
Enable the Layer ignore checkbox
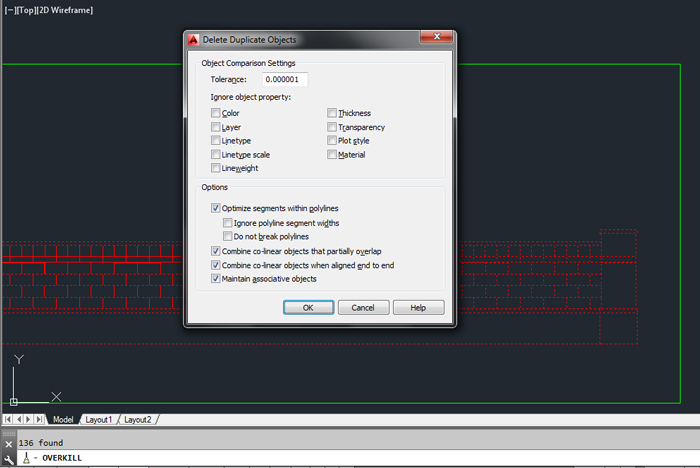tap(216, 127)
